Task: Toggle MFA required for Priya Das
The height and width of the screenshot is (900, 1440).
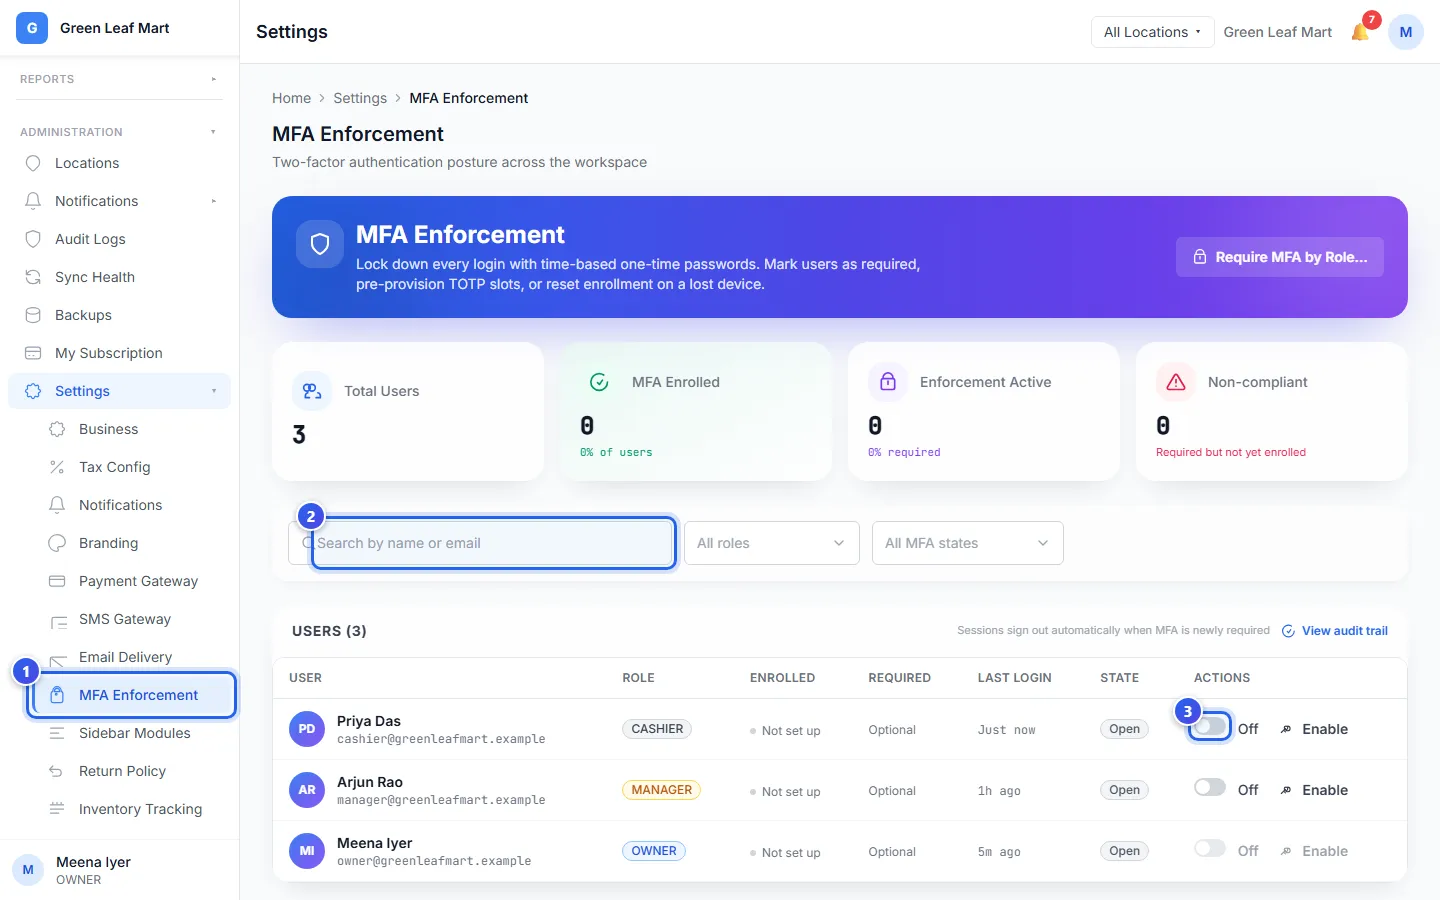Action: (1210, 727)
